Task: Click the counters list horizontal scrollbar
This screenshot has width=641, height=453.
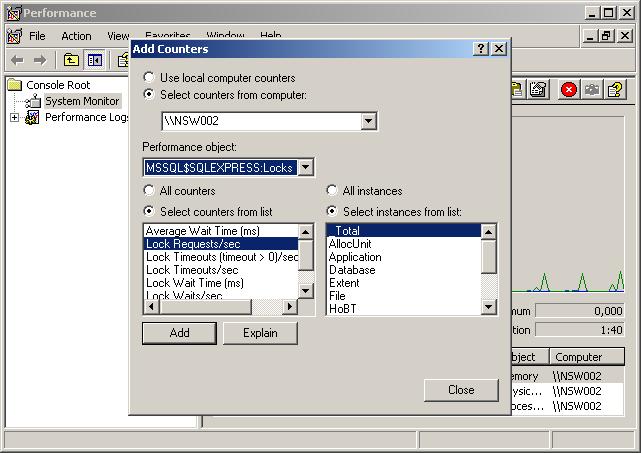Action: pos(220,307)
